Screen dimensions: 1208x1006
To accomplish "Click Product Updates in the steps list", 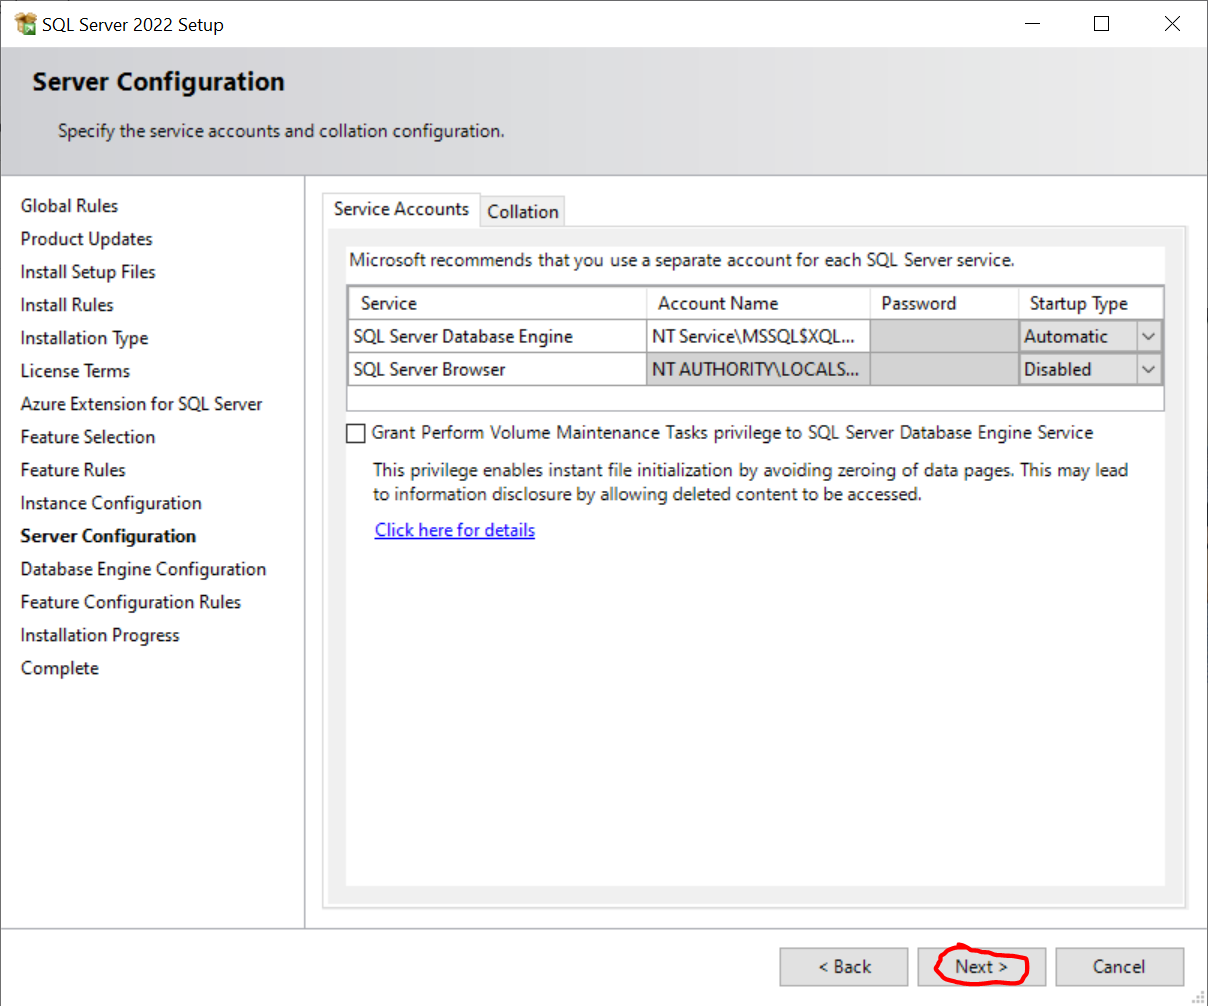I will click(x=86, y=239).
